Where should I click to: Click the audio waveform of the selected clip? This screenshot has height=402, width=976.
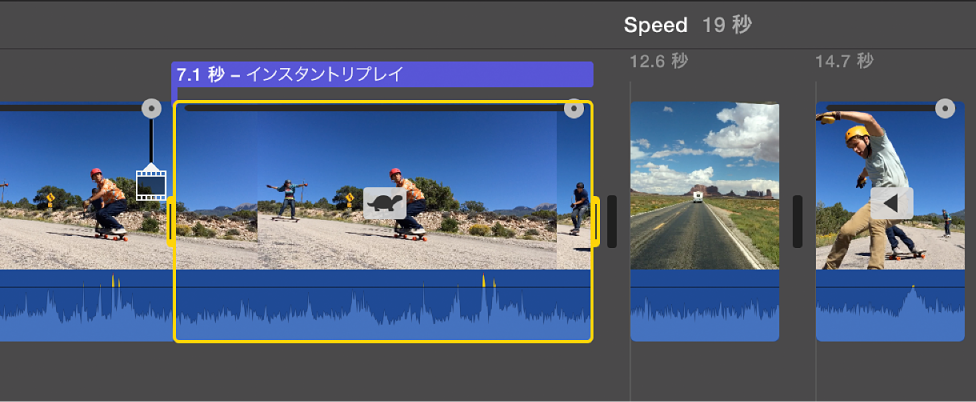click(x=383, y=305)
